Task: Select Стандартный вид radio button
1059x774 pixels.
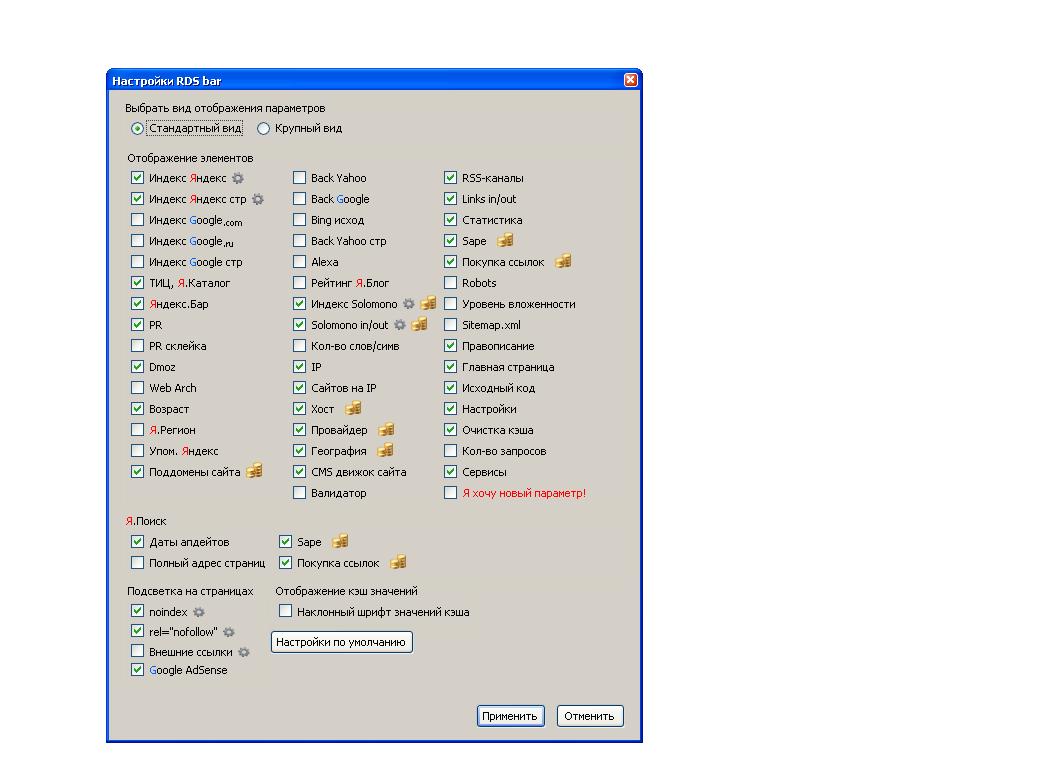Action: click(137, 128)
